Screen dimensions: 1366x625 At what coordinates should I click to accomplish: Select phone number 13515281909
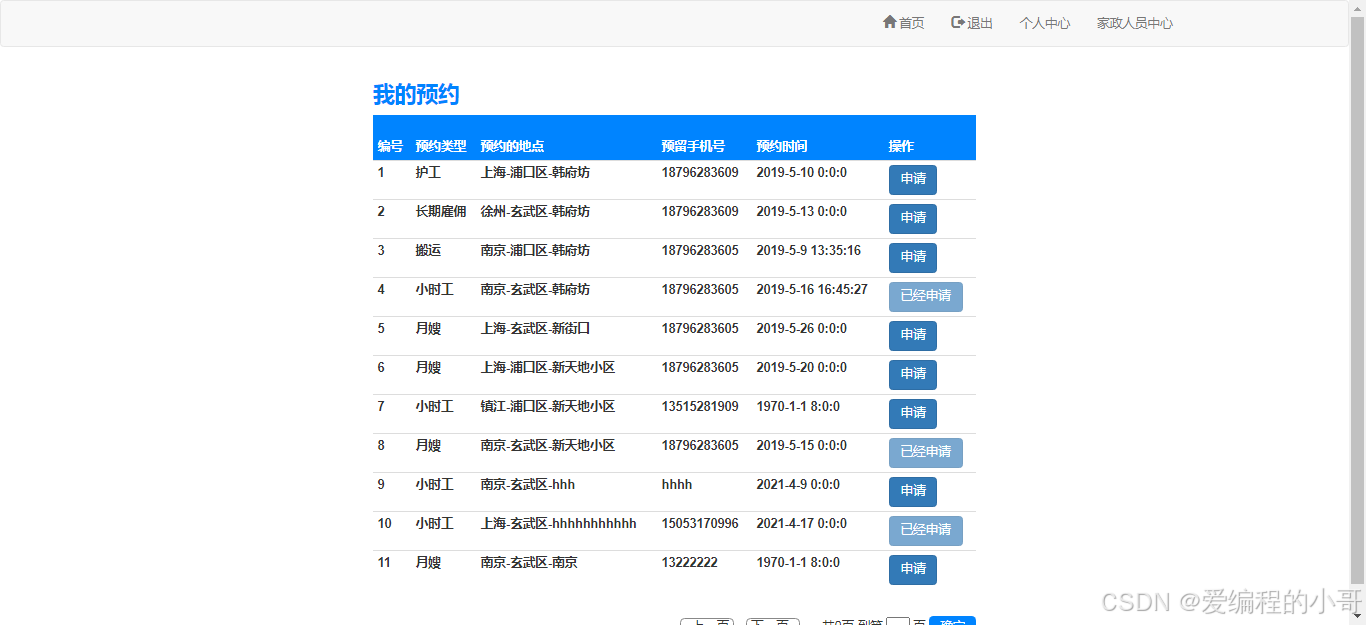point(700,406)
